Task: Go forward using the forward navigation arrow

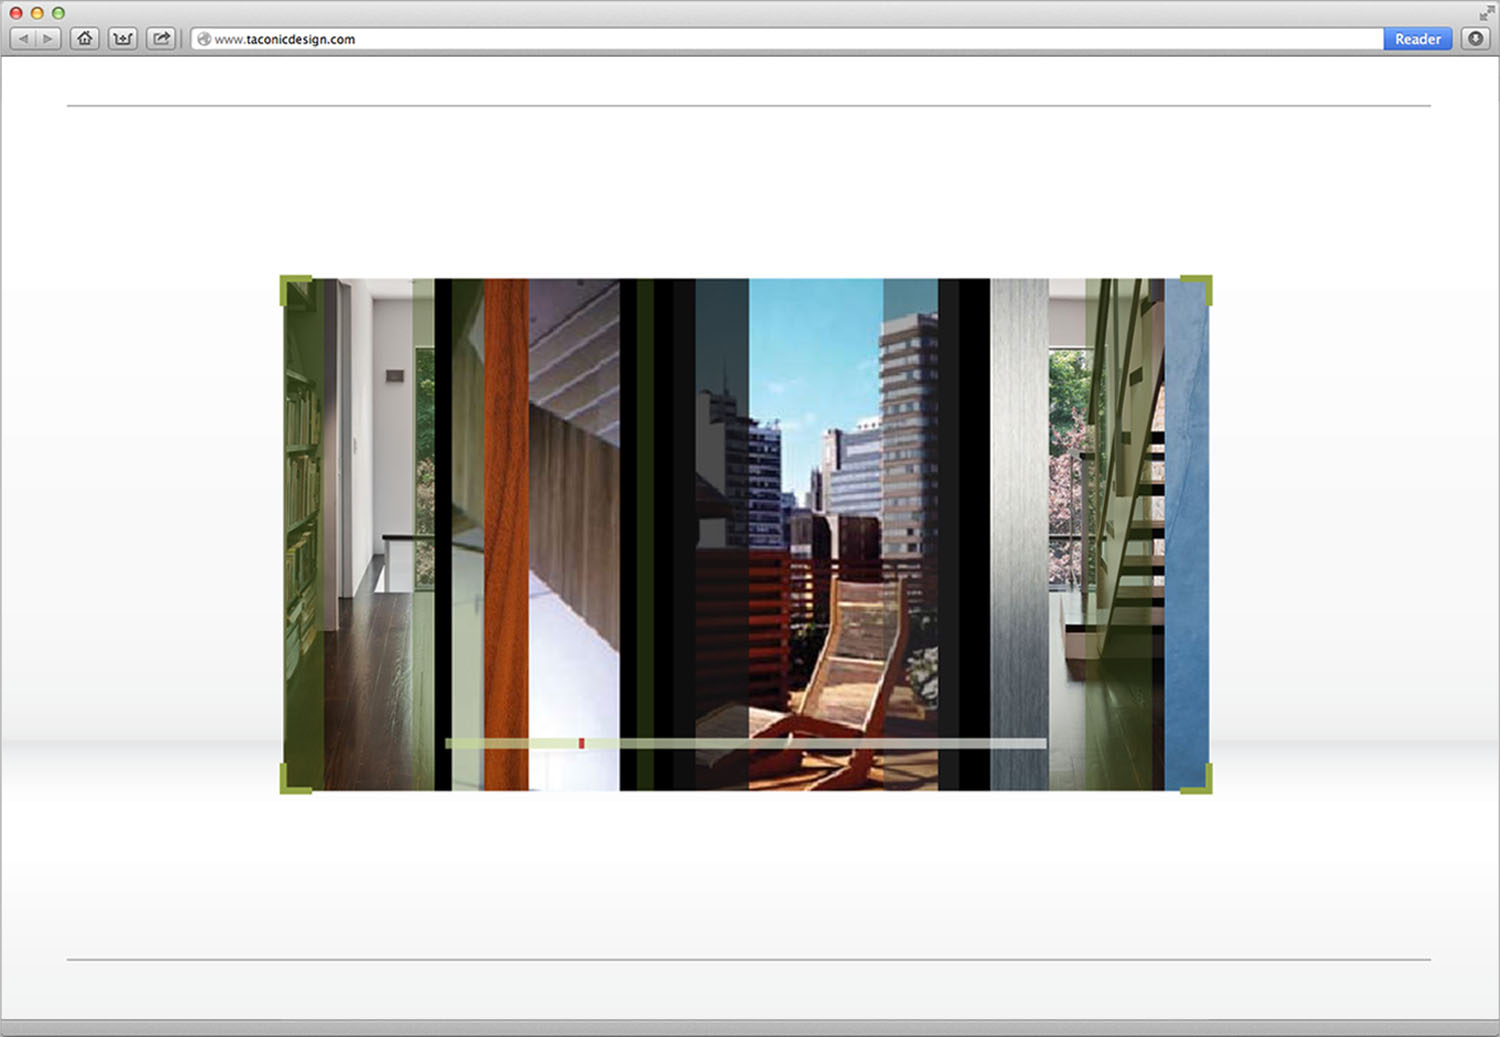Action: click(x=46, y=38)
